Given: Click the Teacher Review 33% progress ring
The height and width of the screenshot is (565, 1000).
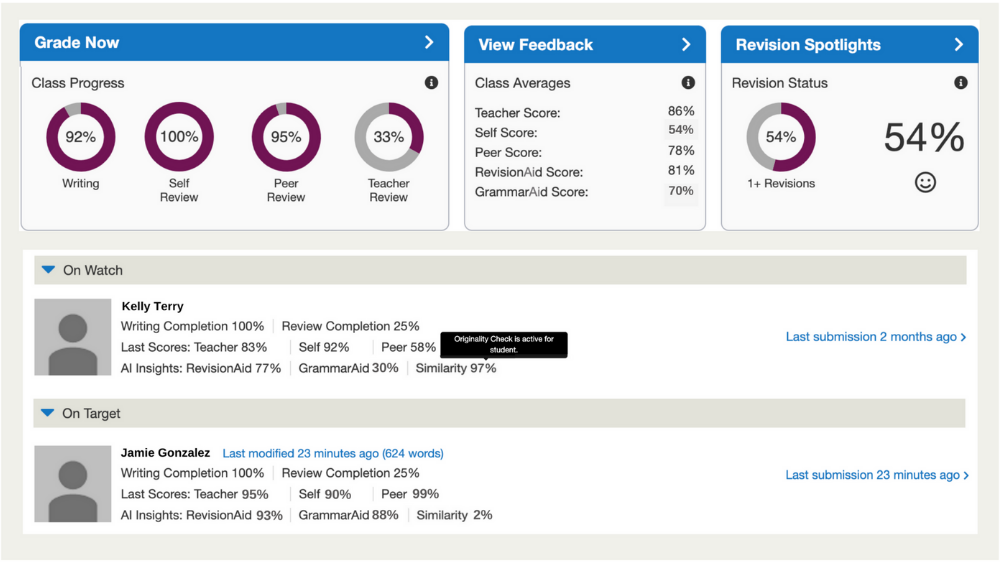Looking at the screenshot, I should [x=388, y=137].
